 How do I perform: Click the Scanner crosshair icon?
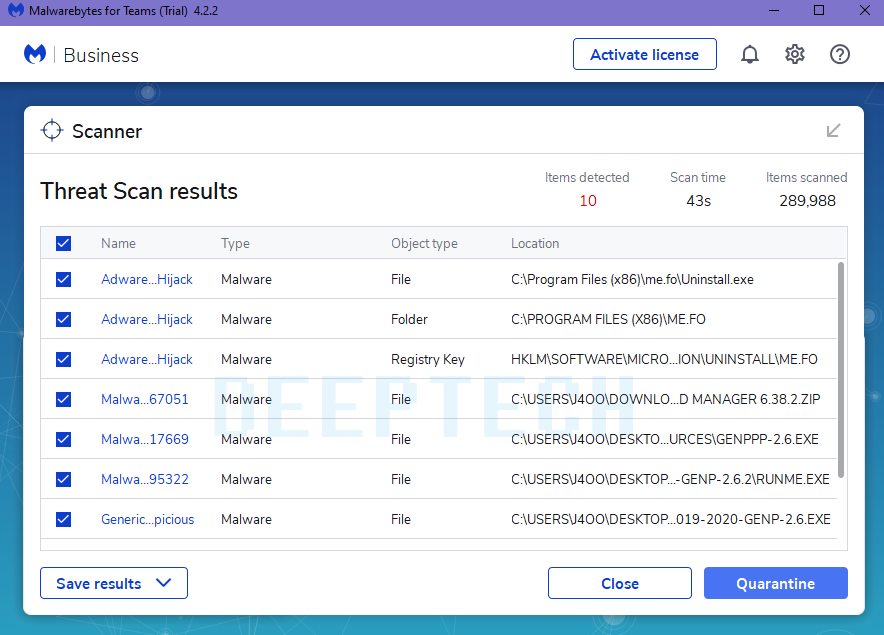click(x=52, y=130)
